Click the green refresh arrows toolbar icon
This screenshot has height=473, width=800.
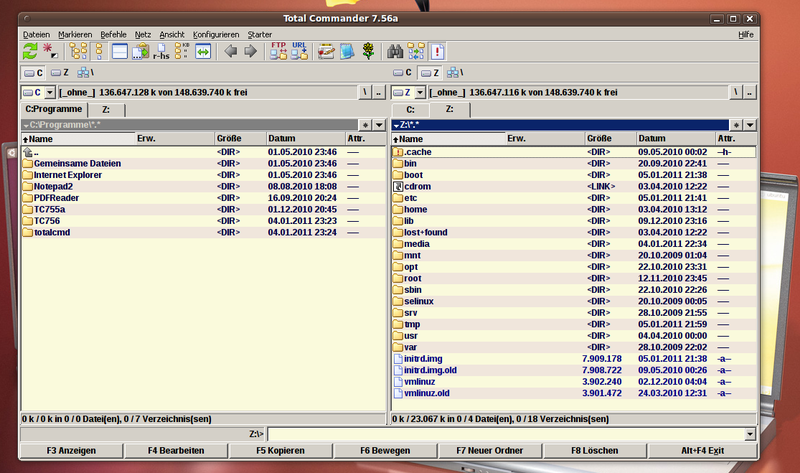(31, 51)
